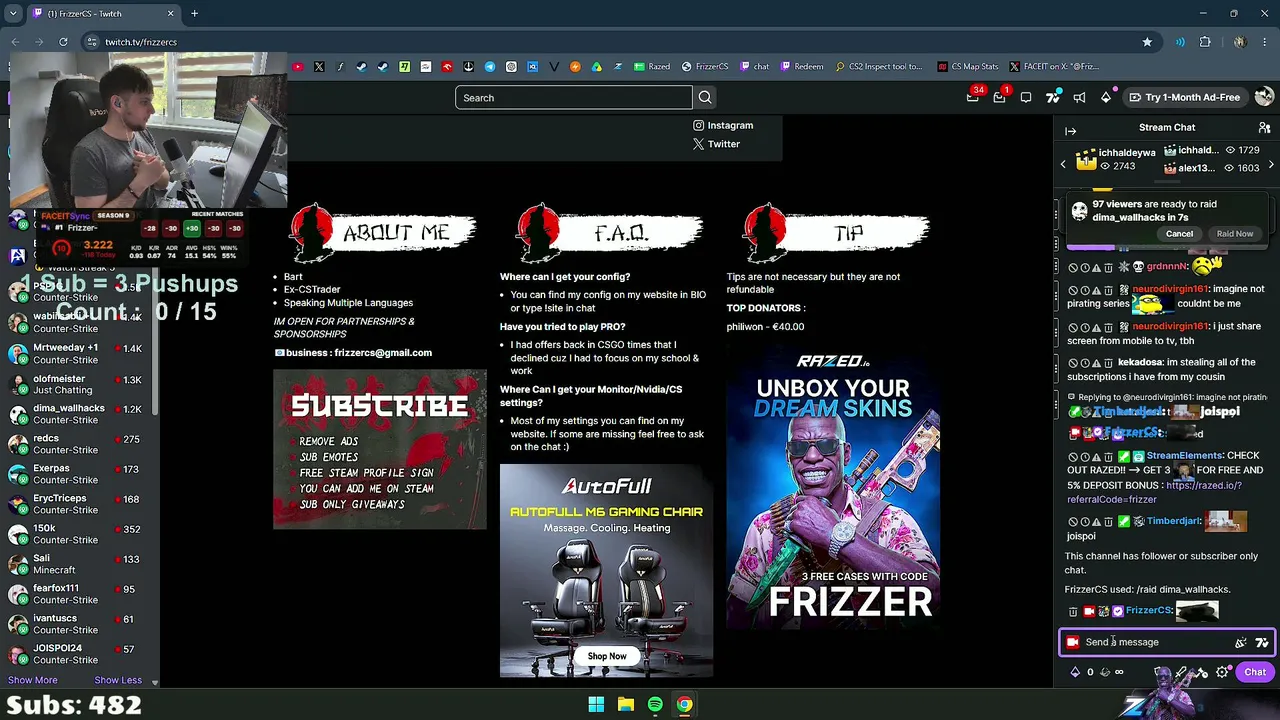Click the Twitch search input field
The image size is (1280, 720).
click(573, 97)
